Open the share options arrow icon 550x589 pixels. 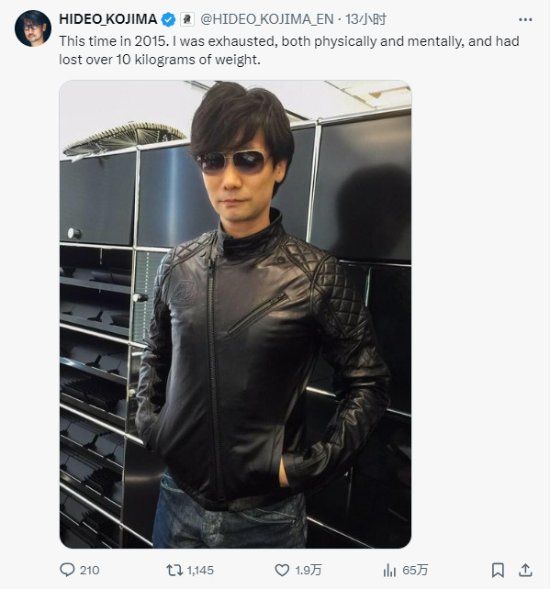pos(526,570)
